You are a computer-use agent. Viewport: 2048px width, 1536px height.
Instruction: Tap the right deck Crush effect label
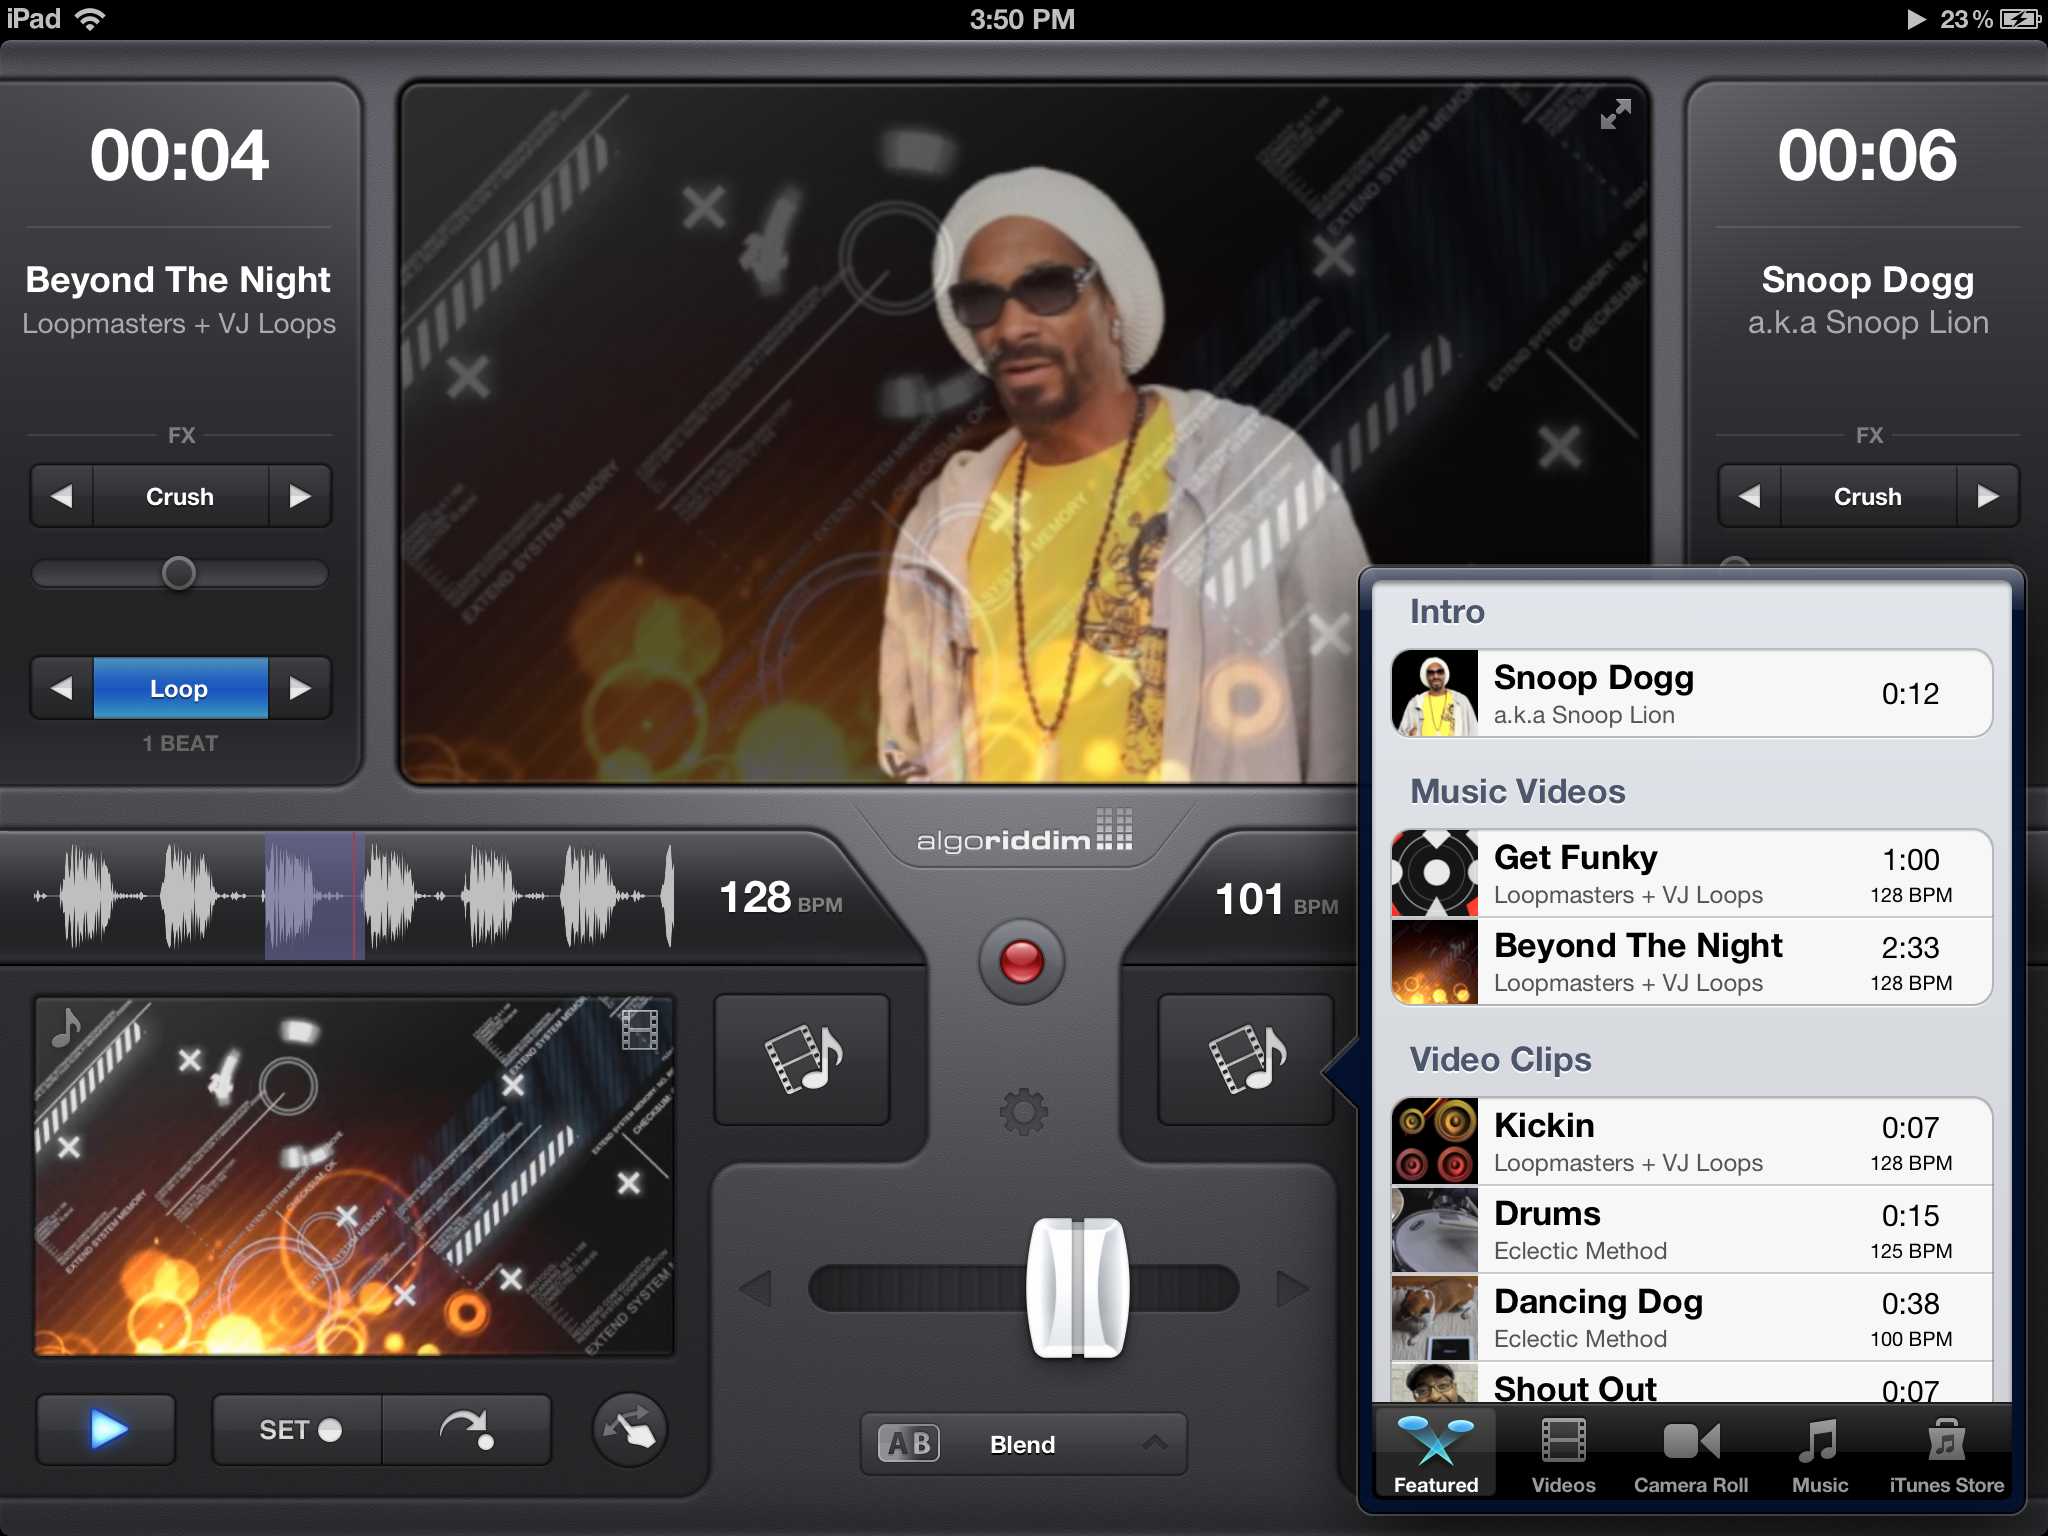1867,496
